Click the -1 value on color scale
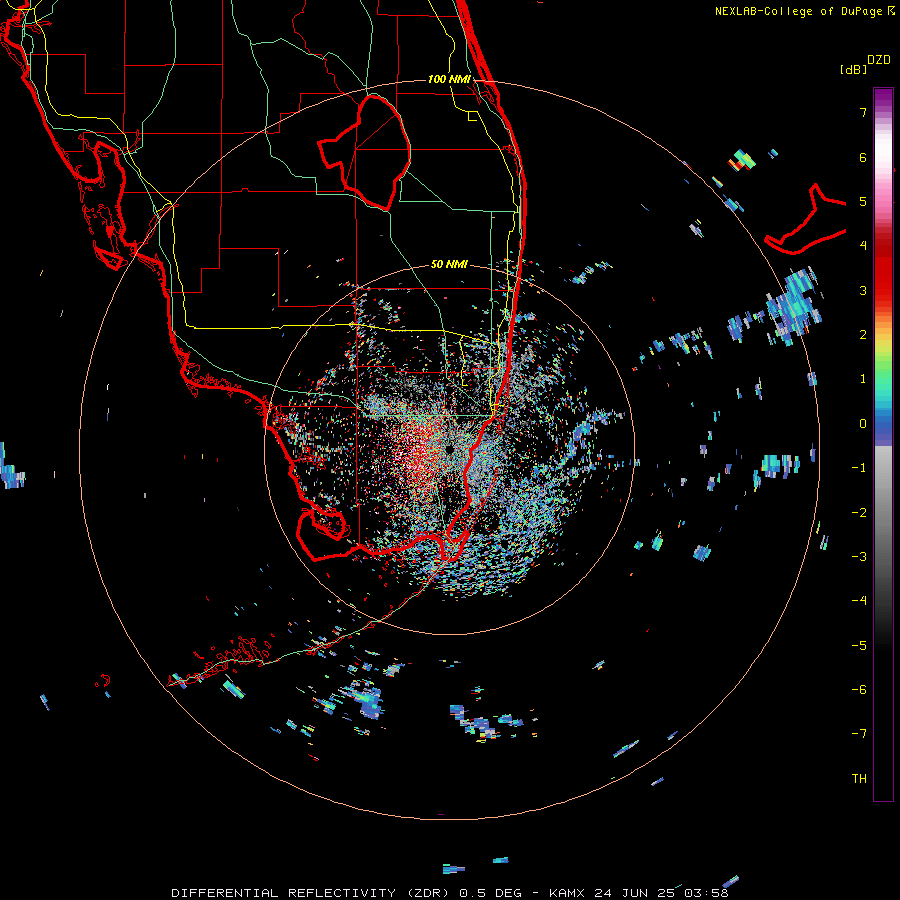The height and width of the screenshot is (900, 900). tap(859, 468)
